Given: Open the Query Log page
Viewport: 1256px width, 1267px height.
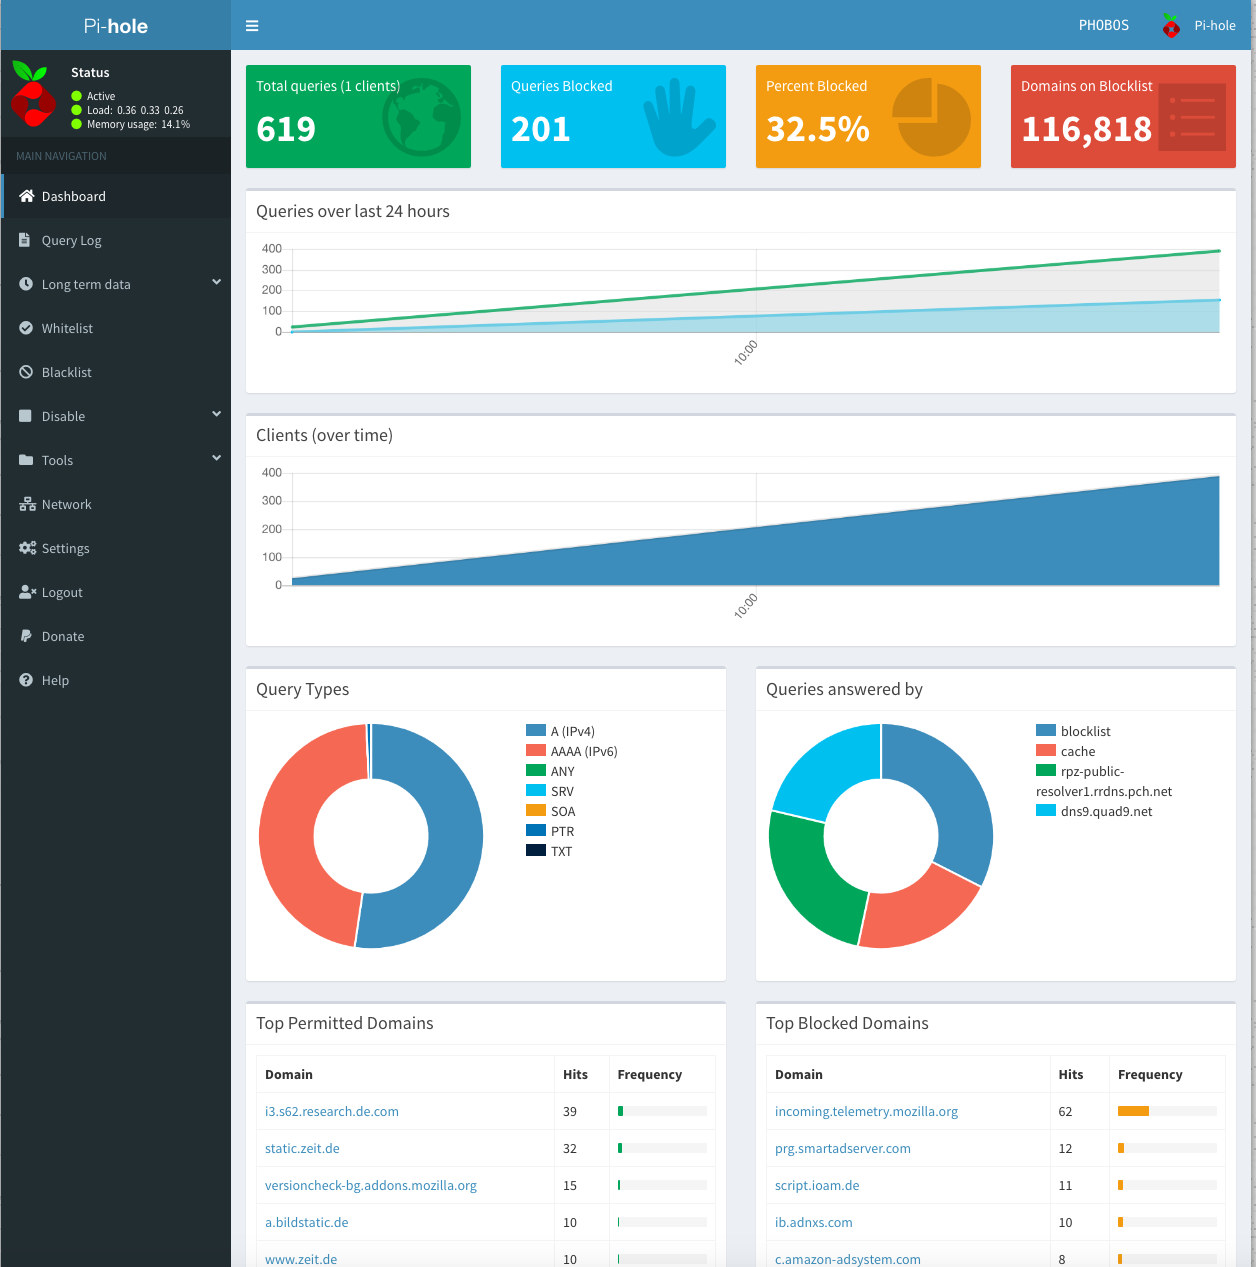Looking at the screenshot, I should [x=116, y=240].
